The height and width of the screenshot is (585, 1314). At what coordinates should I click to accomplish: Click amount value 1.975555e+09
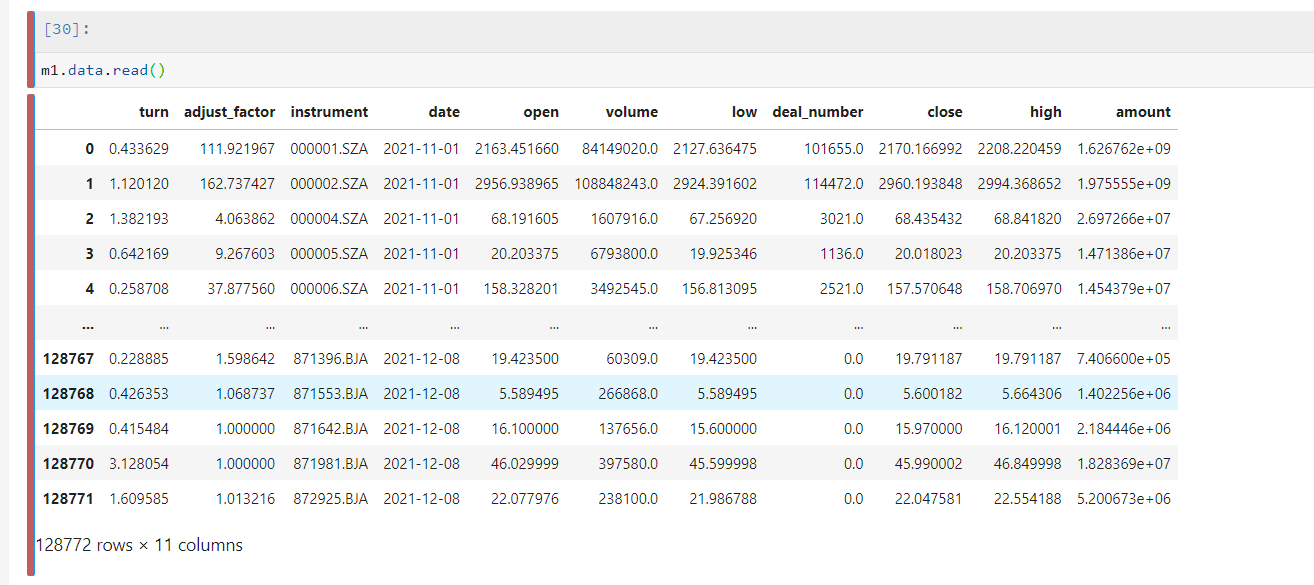coord(1124,184)
